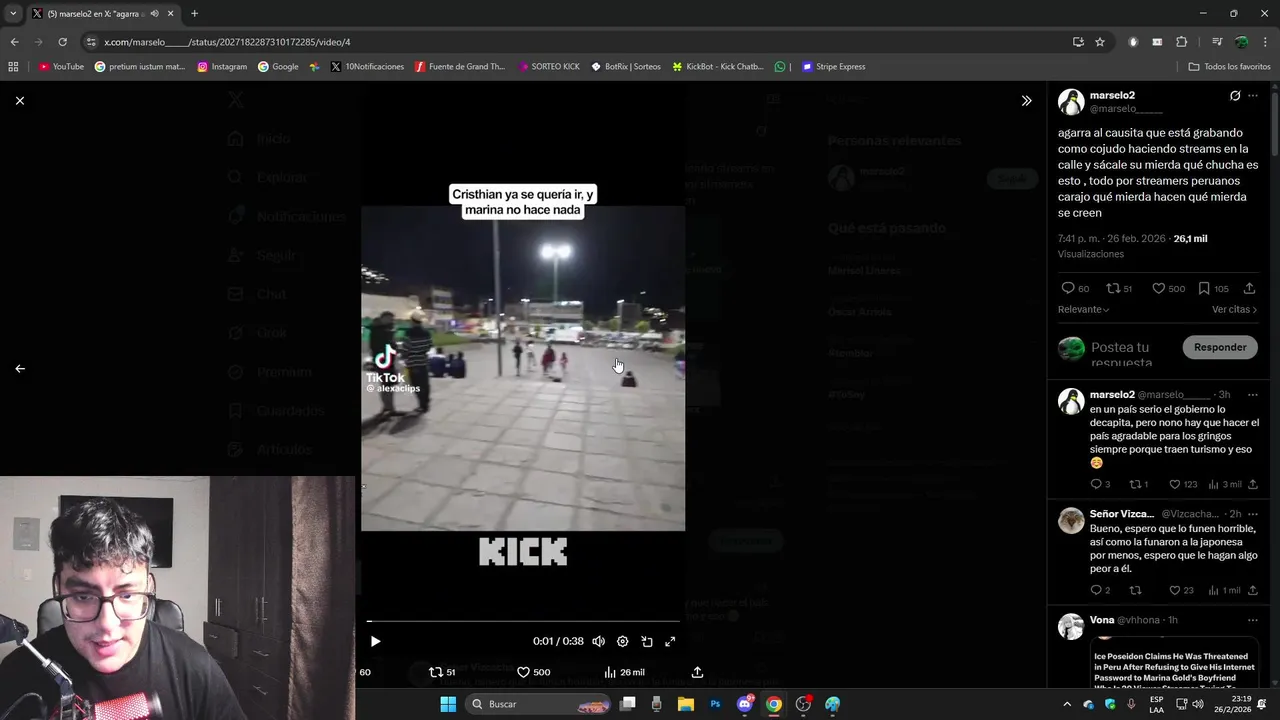Image resolution: width=1280 pixels, height=720 pixels.
Task: Reply to Señor Vizcacha's comment
Action: tap(1100, 590)
